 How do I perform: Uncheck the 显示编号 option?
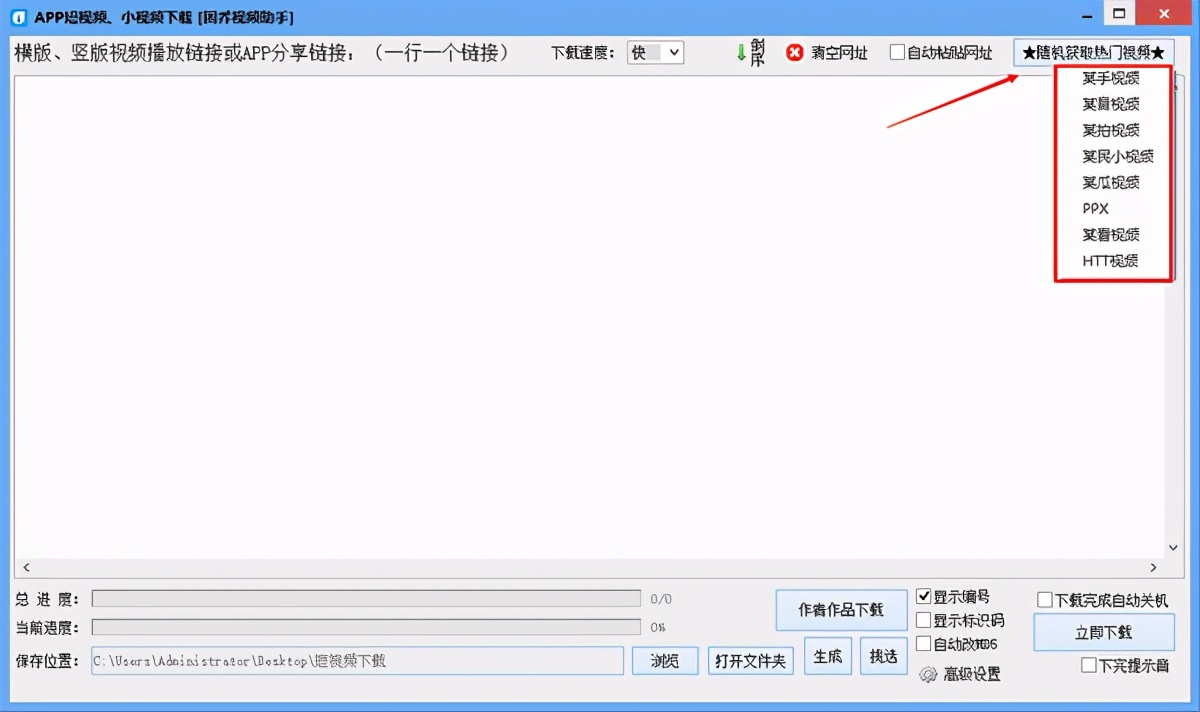coord(923,597)
